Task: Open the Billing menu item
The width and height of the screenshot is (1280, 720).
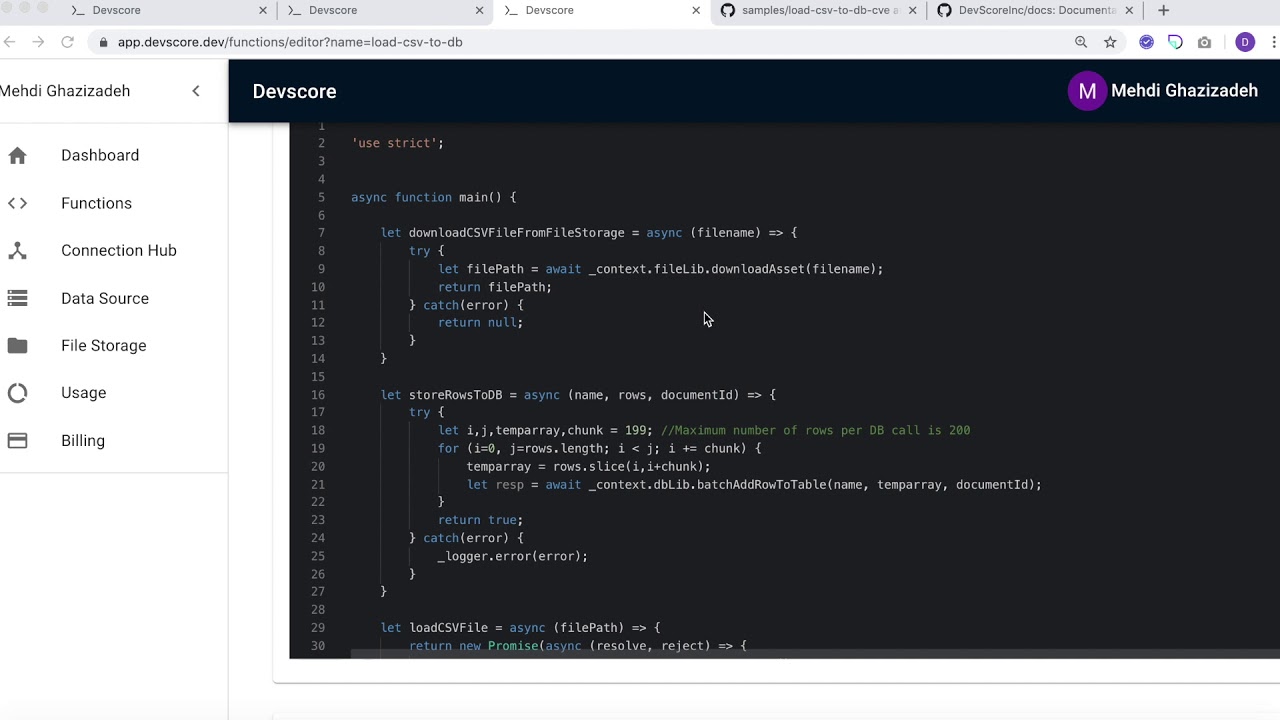Action: [83, 441]
